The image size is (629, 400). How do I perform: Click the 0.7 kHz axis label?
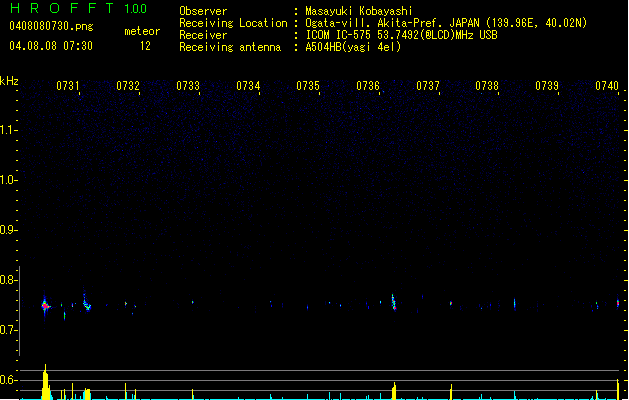pos(8,330)
